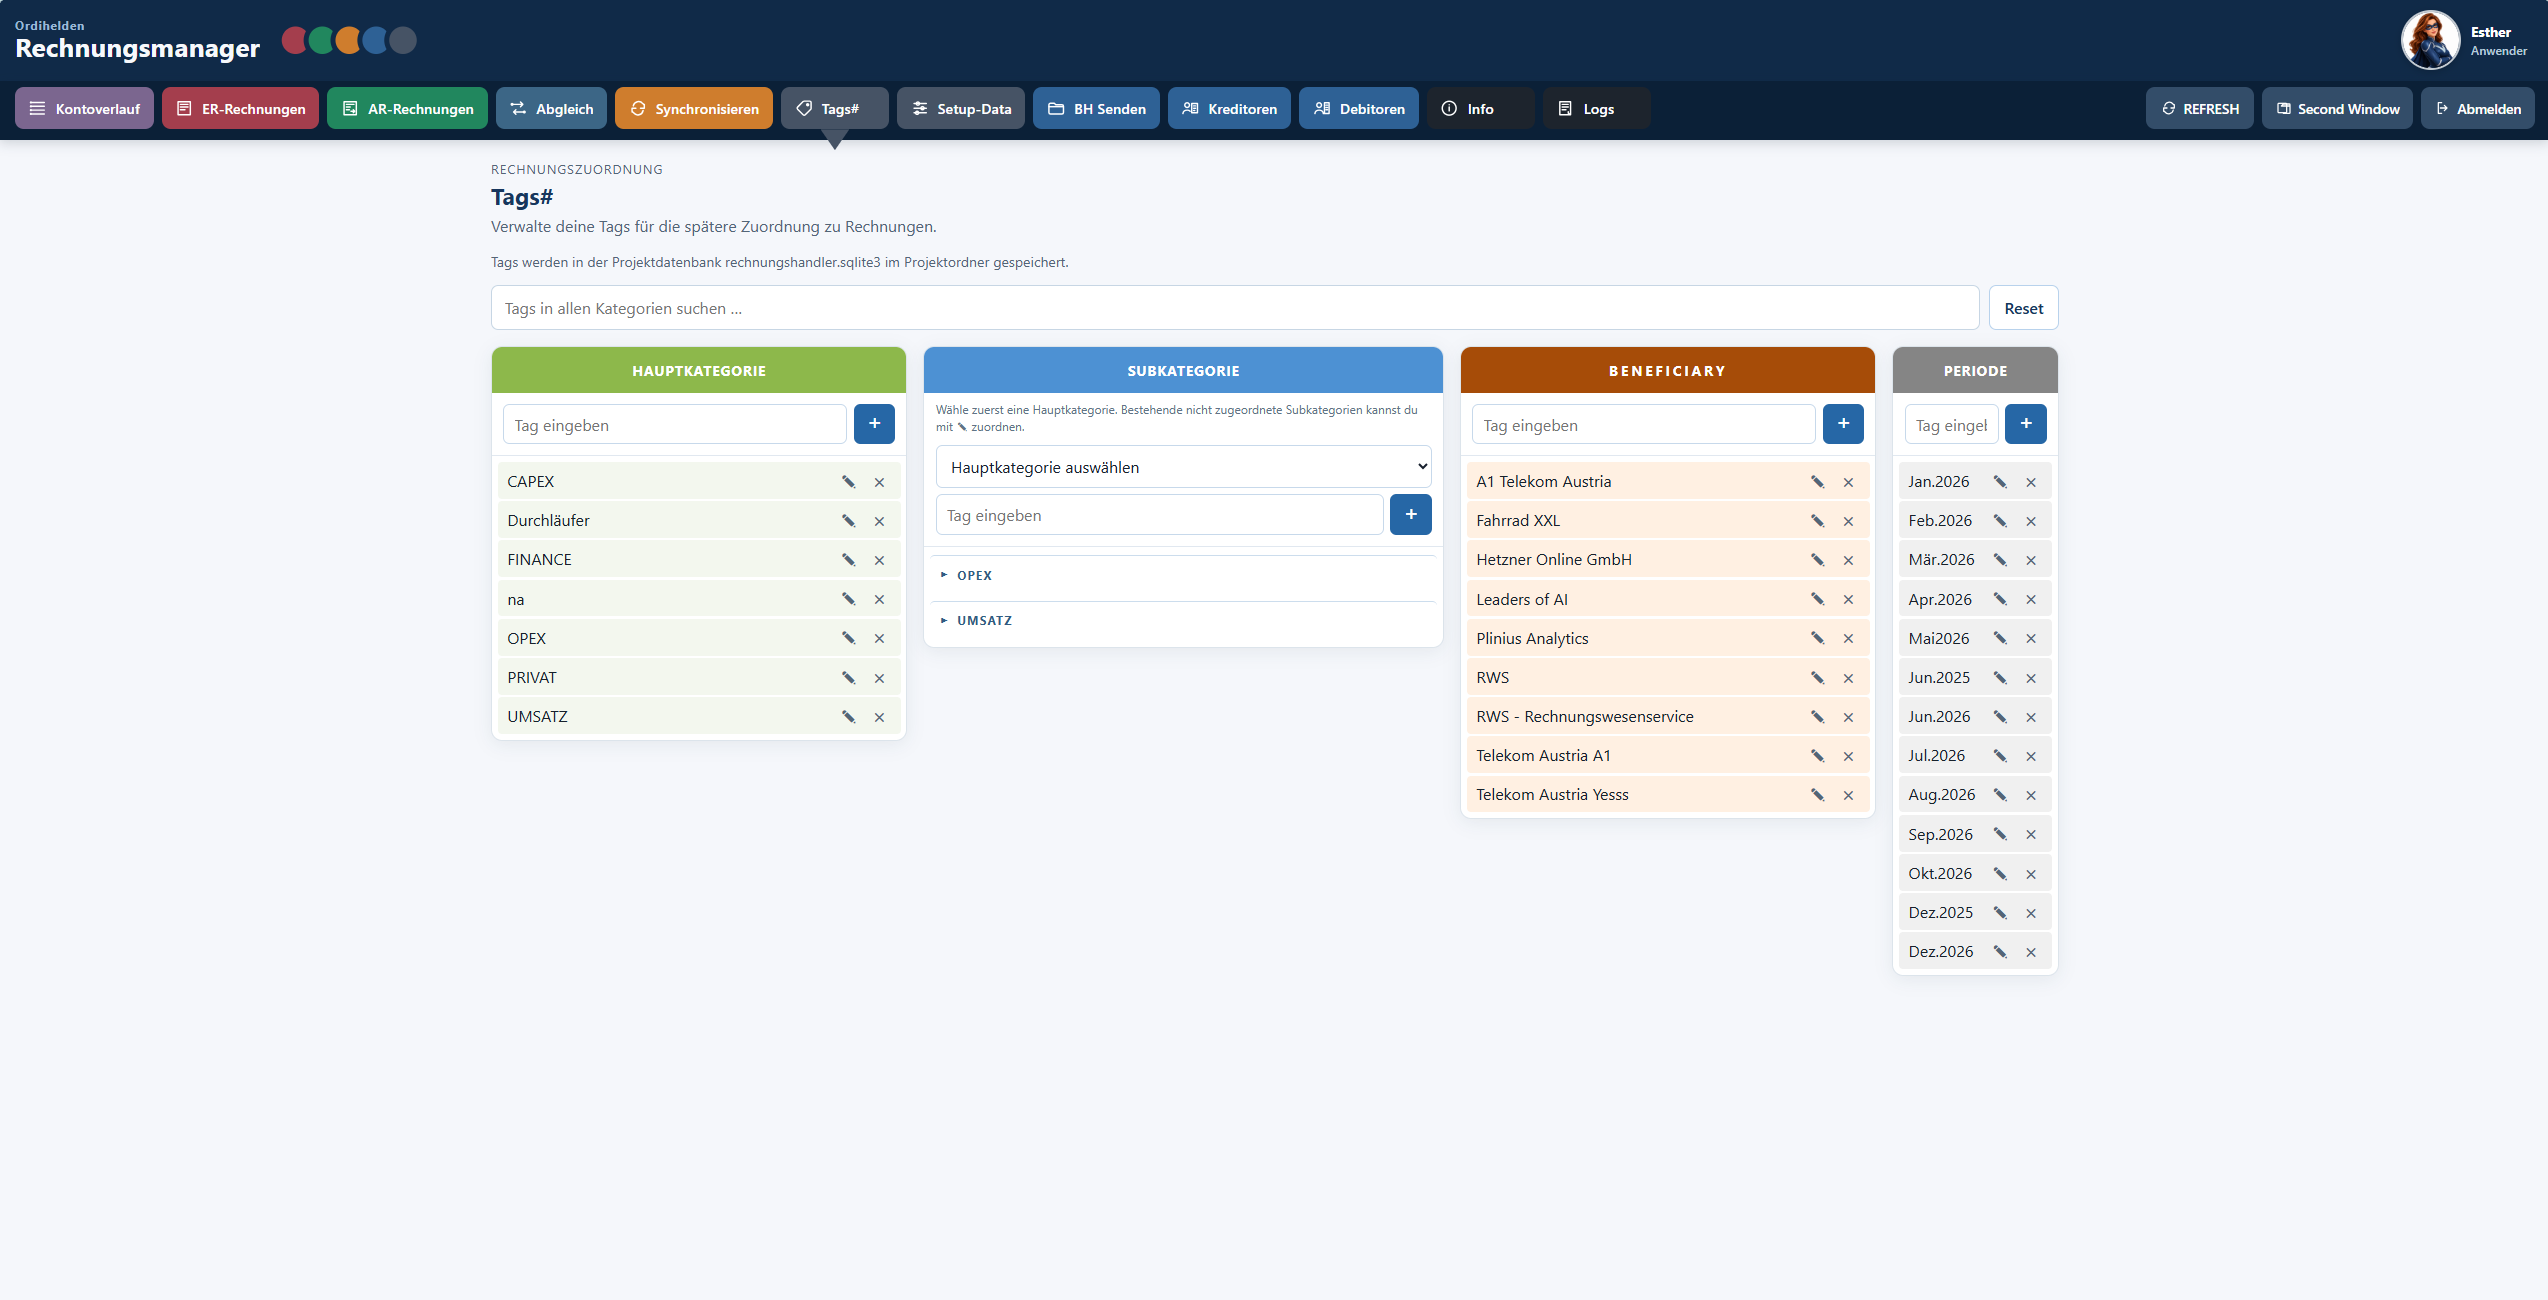The height and width of the screenshot is (1300, 2548).
Task: Remove the Fahrrad XXL beneficiary
Action: pos(1848,521)
